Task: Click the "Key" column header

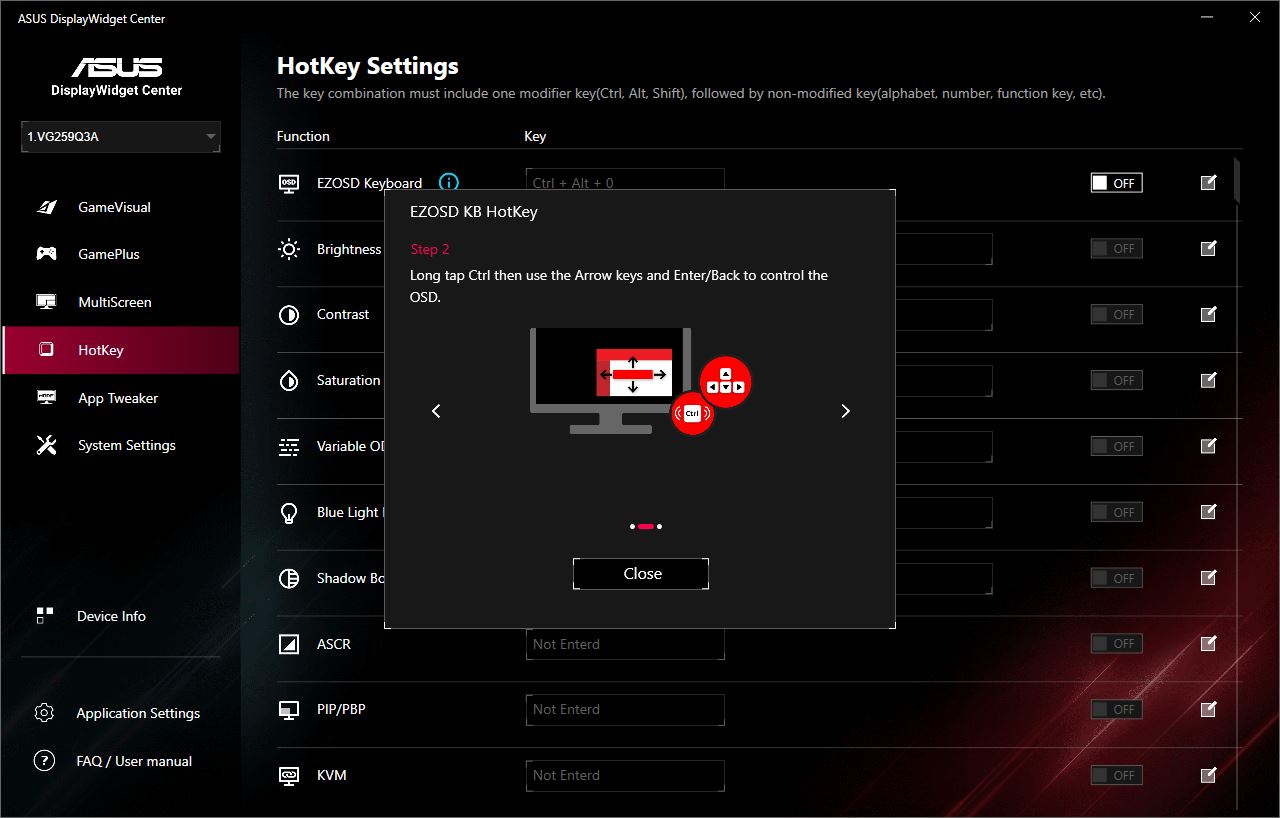Action: (x=535, y=136)
